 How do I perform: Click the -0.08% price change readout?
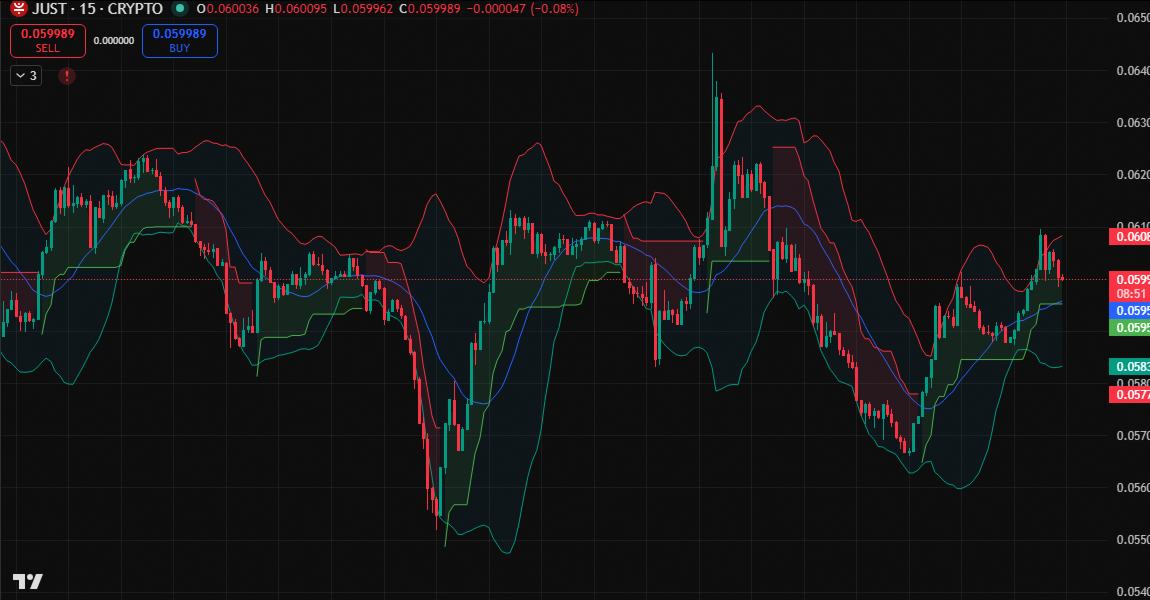(555, 9)
